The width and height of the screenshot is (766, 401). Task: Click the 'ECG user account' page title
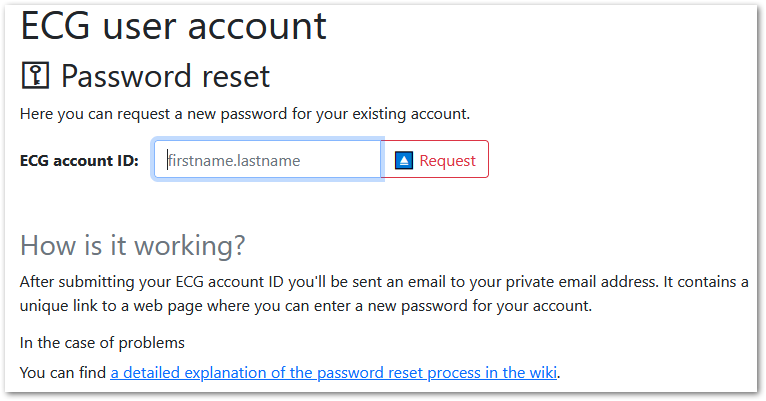173,25
